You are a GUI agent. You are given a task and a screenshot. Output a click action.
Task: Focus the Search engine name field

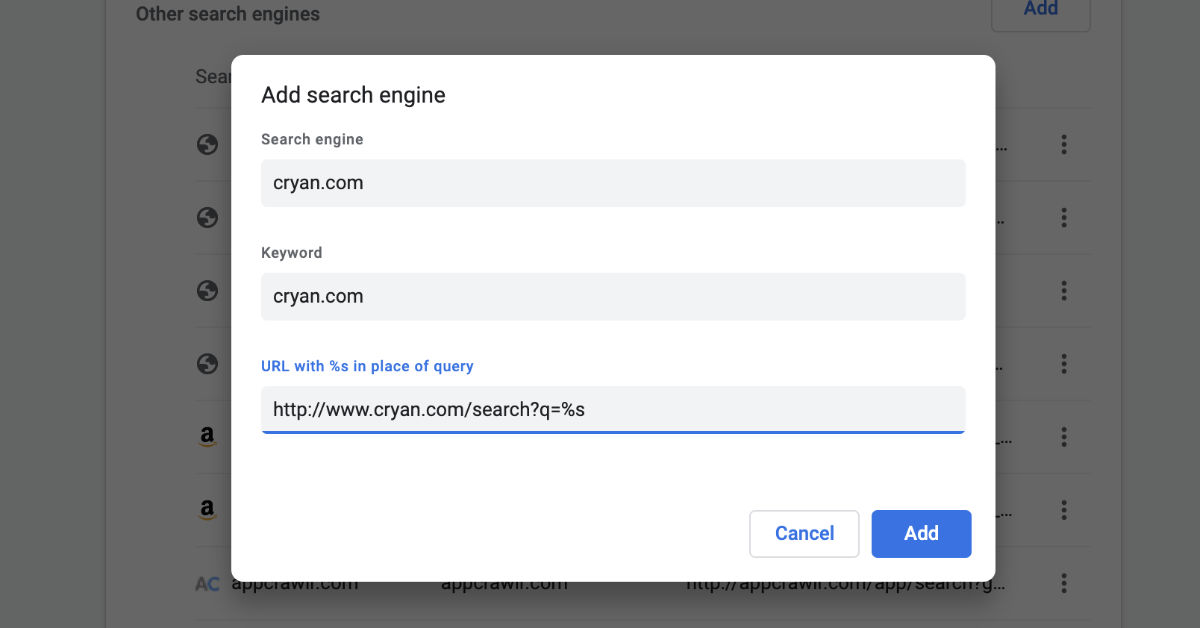pyautogui.click(x=613, y=183)
